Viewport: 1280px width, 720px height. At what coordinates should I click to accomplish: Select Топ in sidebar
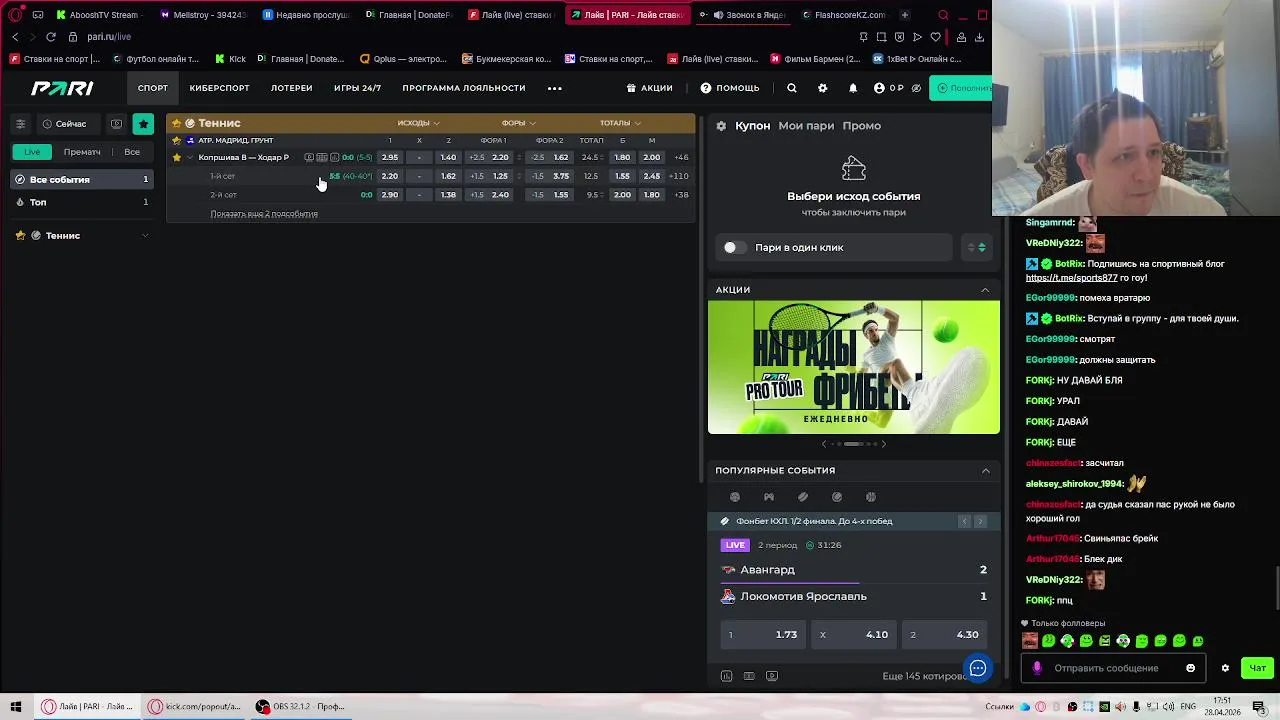click(81, 202)
